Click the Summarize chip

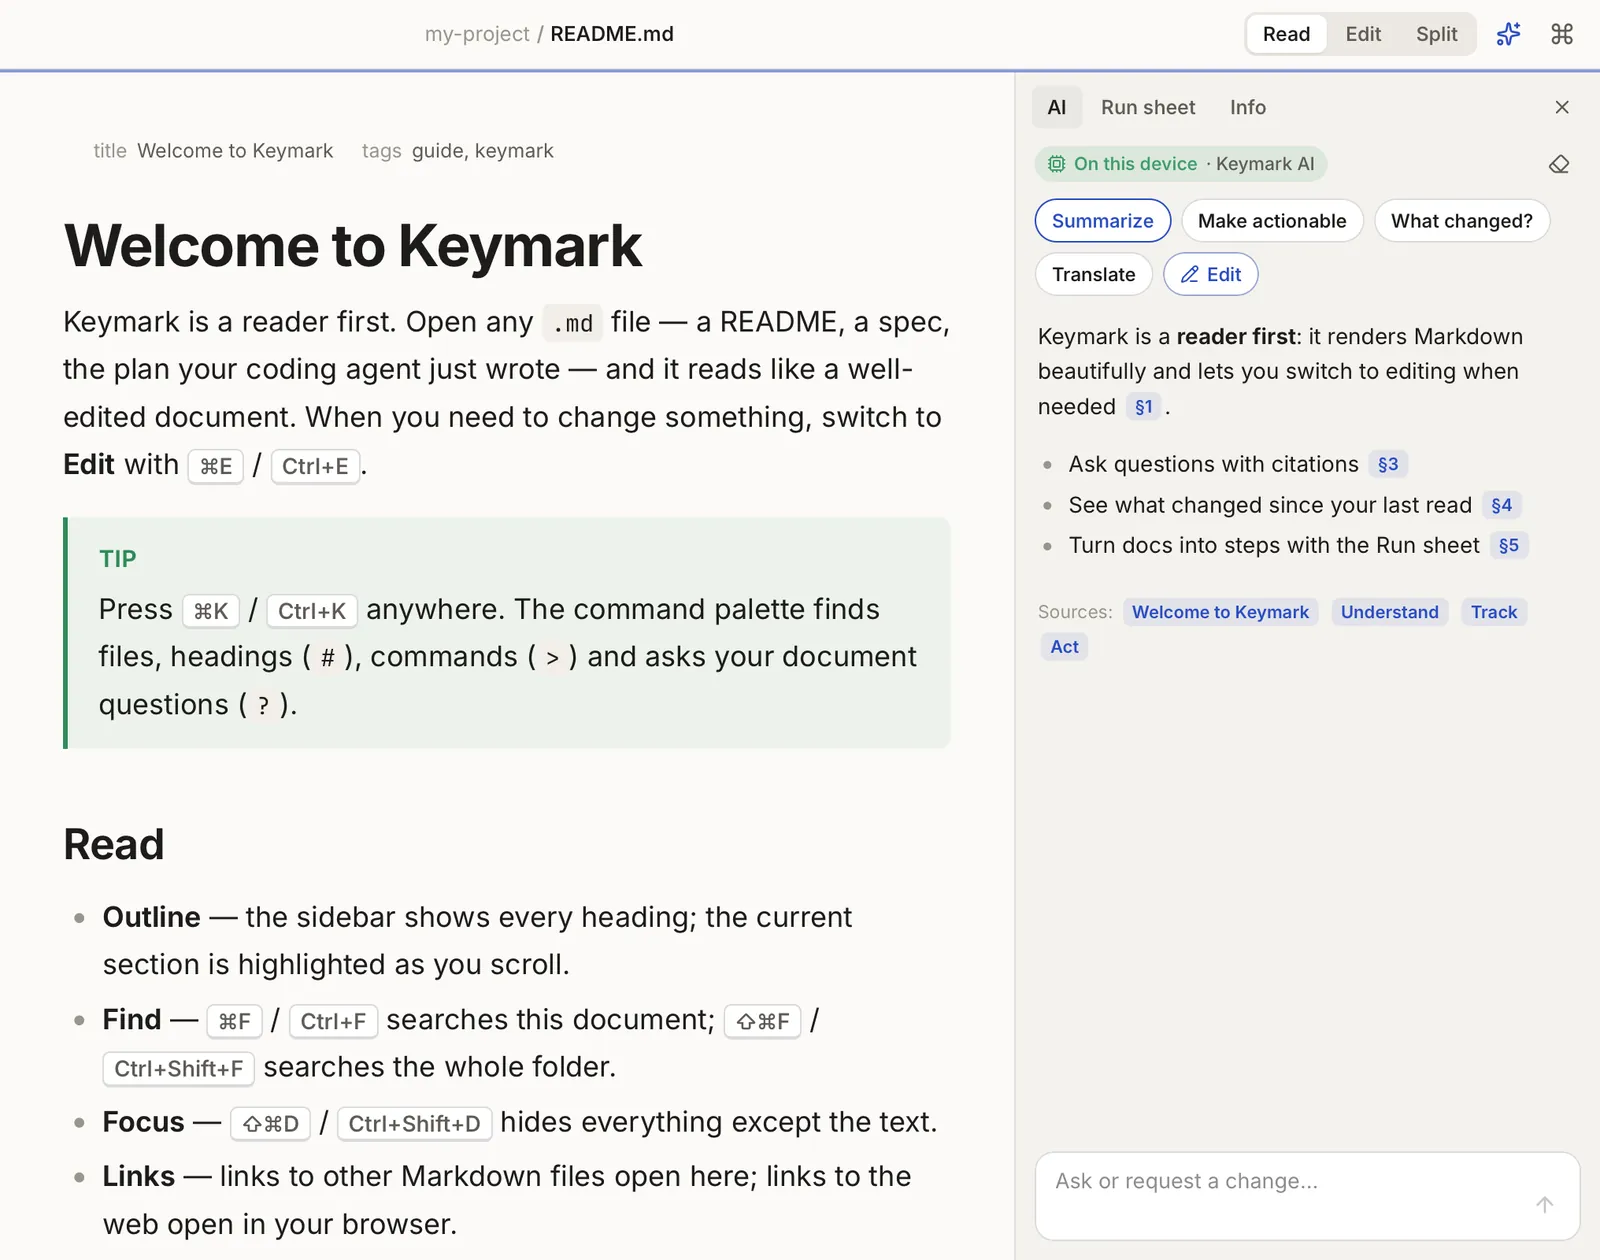click(x=1103, y=221)
